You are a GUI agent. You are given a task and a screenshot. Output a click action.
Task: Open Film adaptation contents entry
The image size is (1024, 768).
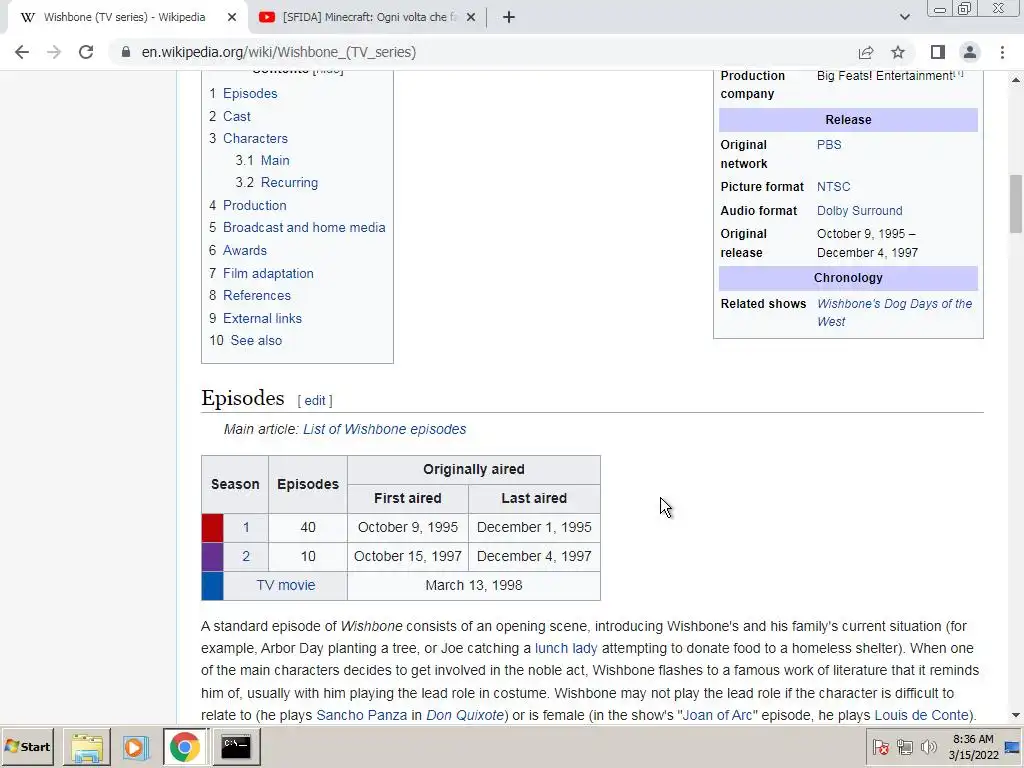click(268, 274)
